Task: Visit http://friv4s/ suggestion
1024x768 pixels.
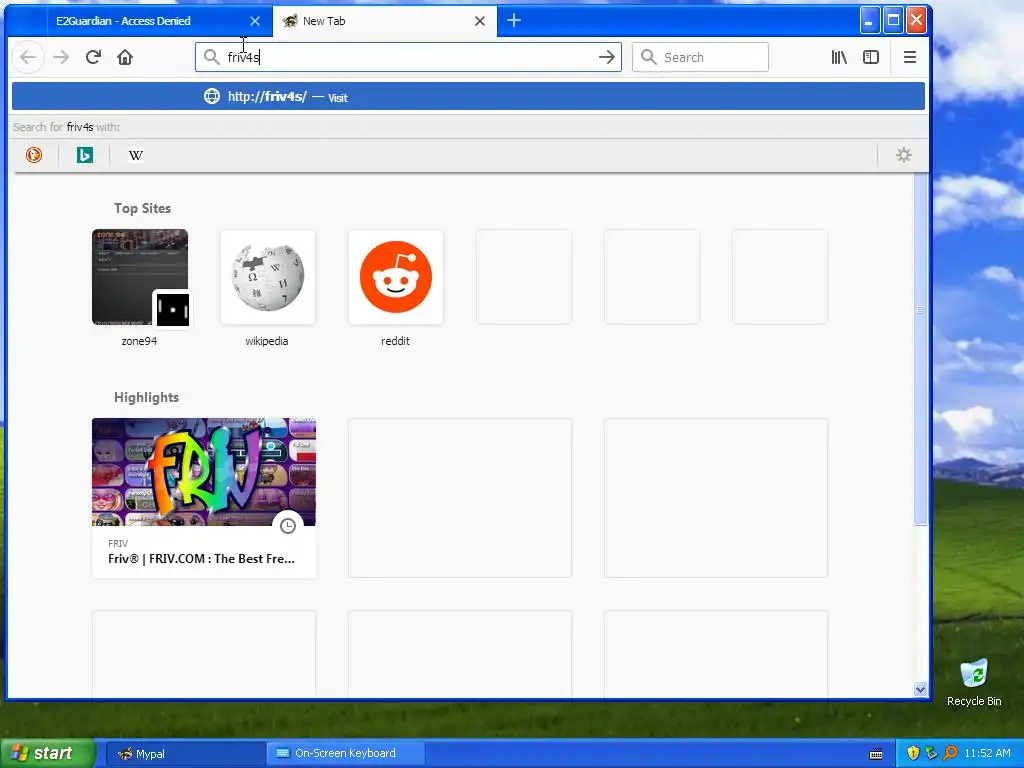Action: (x=468, y=97)
